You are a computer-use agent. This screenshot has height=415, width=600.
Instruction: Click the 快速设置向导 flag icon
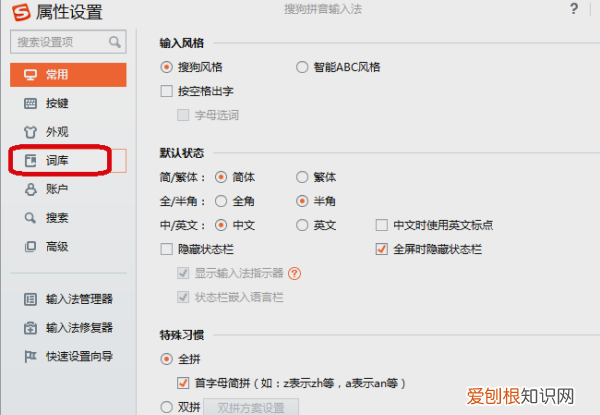(30, 356)
